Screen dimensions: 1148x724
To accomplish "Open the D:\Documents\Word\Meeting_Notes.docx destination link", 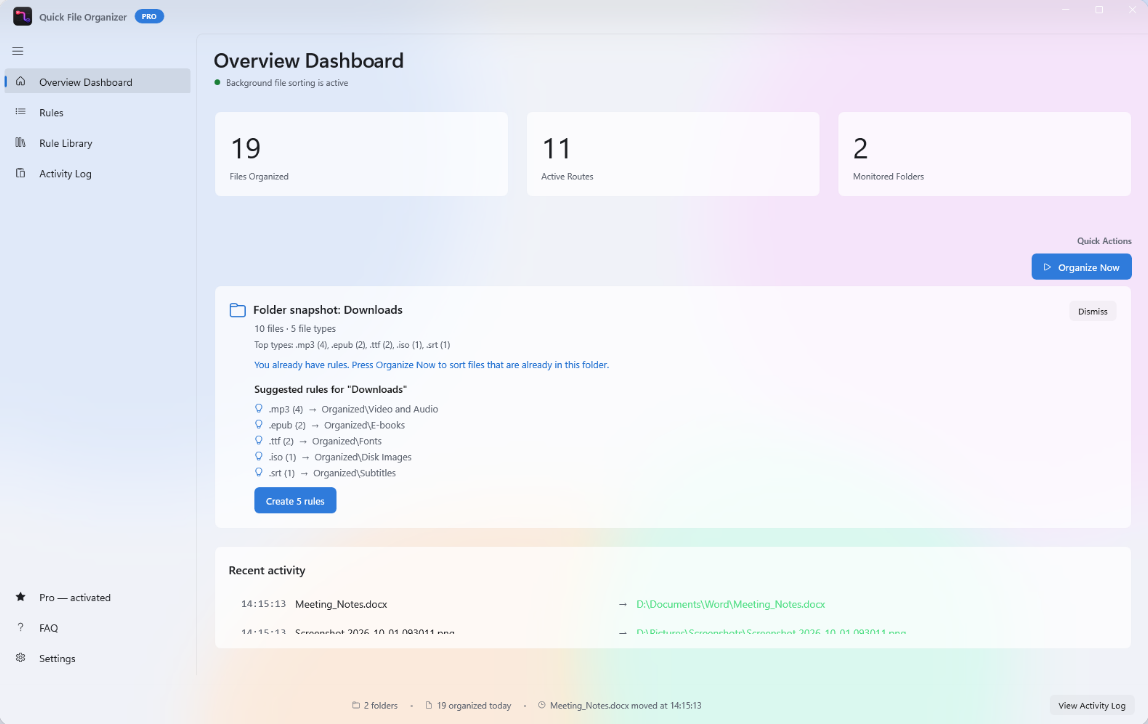I will pos(731,604).
